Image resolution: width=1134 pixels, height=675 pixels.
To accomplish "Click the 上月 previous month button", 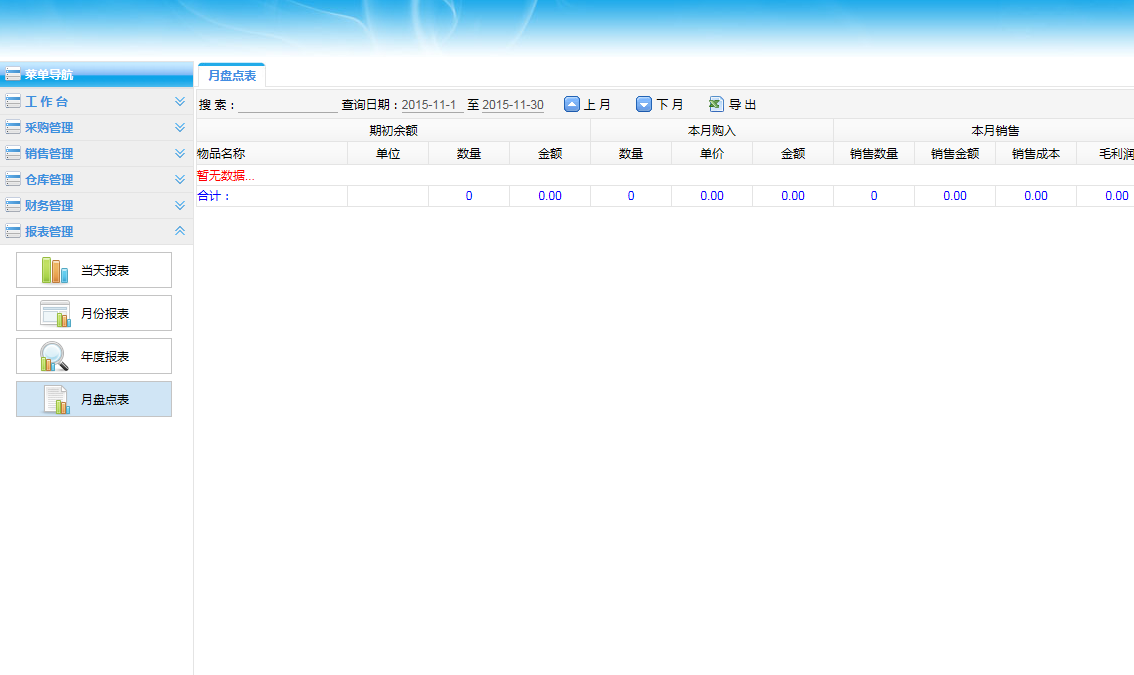I will tap(597, 105).
